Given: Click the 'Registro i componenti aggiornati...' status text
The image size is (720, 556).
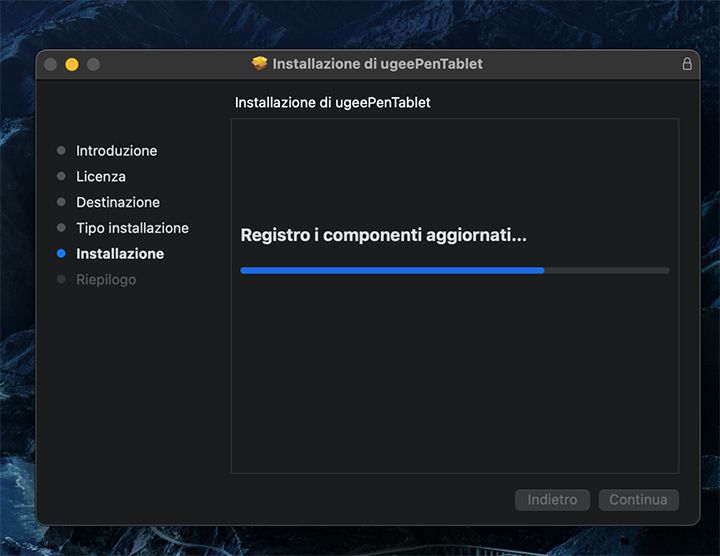Looking at the screenshot, I should click(x=383, y=236).
